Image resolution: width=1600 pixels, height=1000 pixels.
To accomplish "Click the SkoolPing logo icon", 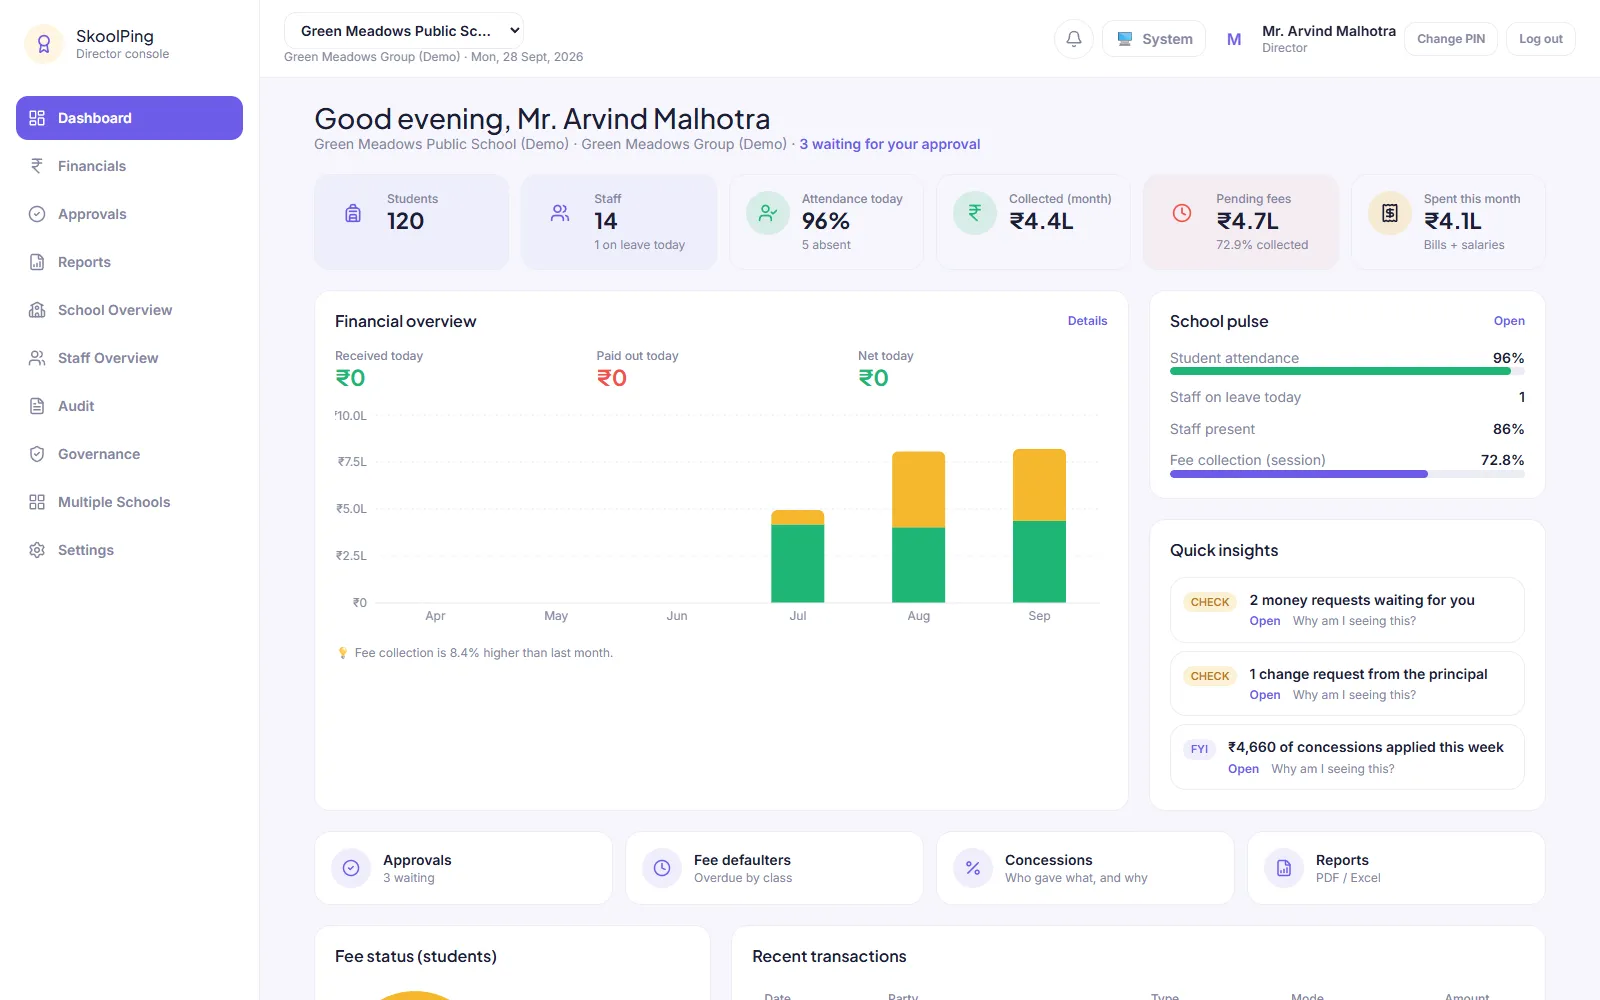I will point(44,44).
